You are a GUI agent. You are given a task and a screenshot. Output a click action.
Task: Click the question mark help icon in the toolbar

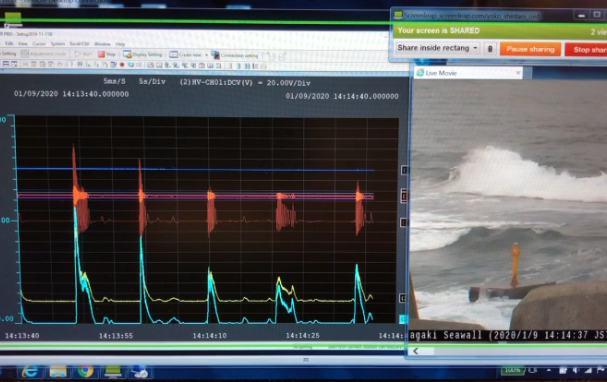pos(71,65)
